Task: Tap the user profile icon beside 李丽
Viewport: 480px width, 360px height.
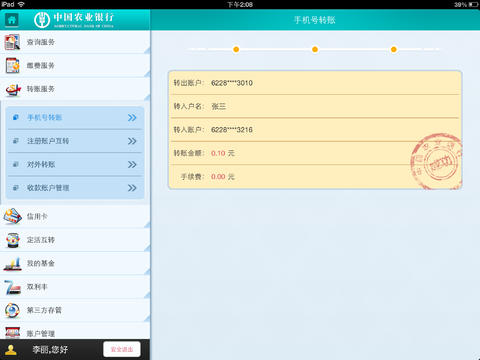Action: click(11, 350)
